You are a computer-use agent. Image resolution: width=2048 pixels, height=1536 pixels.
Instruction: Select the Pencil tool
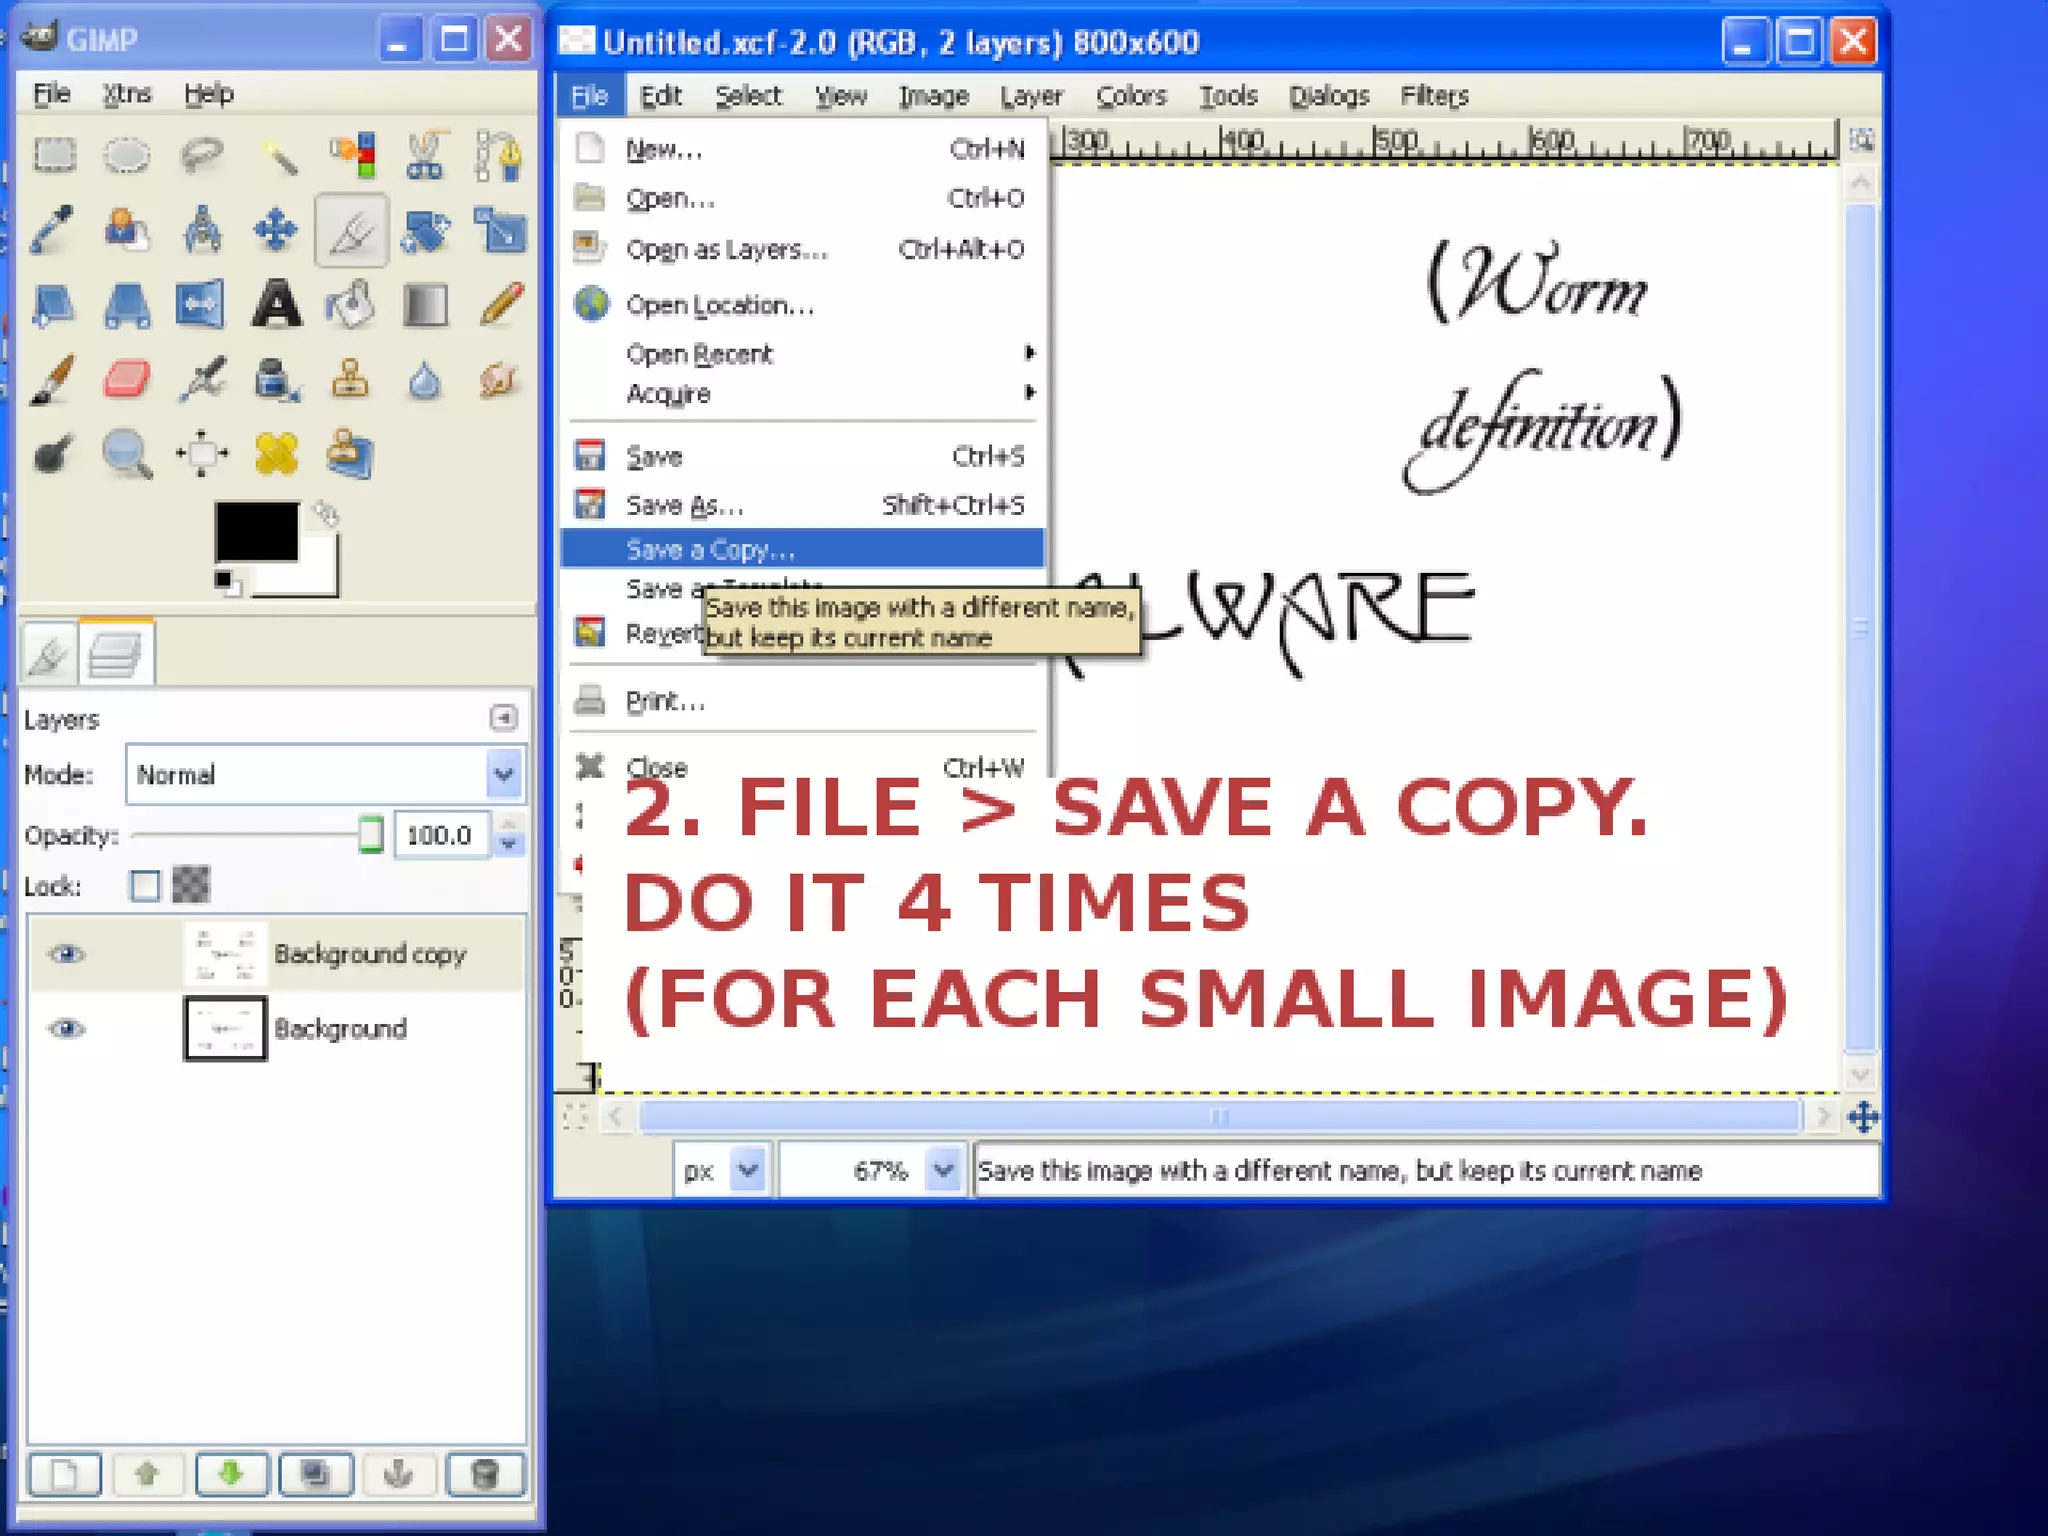500,304
